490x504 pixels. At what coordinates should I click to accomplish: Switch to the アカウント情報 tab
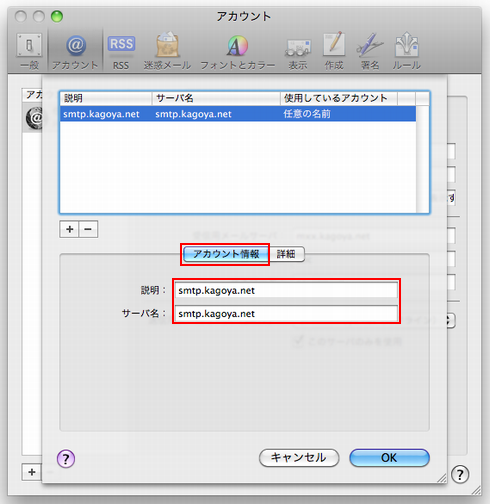point(226,254)
